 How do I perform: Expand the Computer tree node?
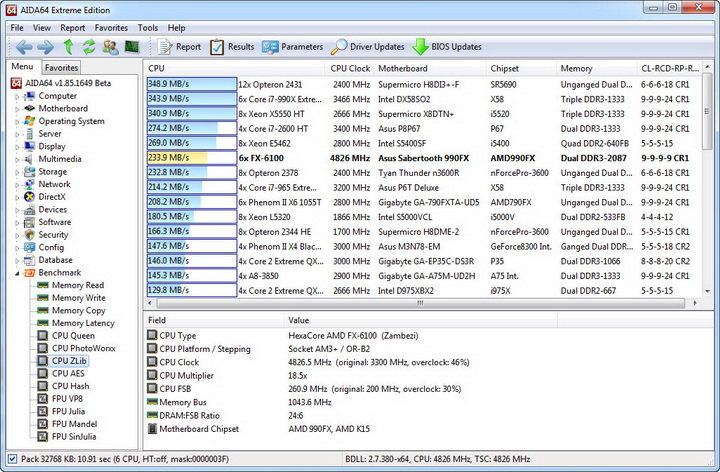[x=17, y=96]
